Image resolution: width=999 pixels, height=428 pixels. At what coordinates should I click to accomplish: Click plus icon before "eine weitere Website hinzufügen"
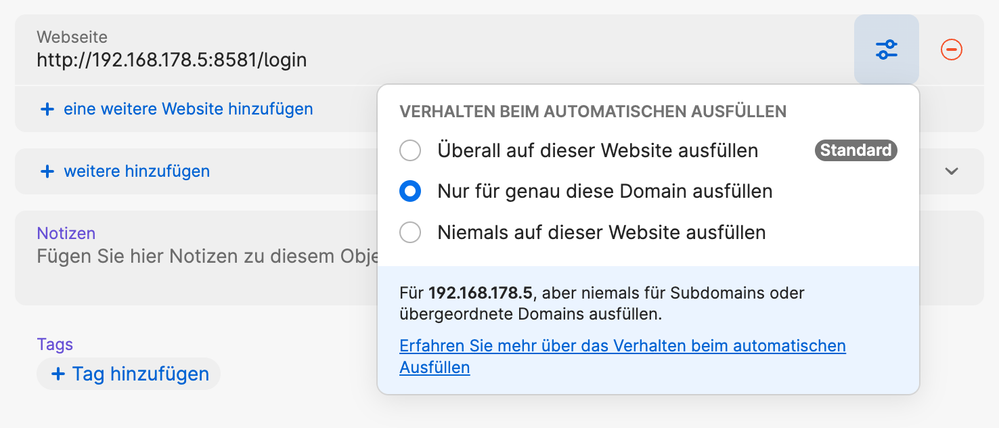(46, 109)
